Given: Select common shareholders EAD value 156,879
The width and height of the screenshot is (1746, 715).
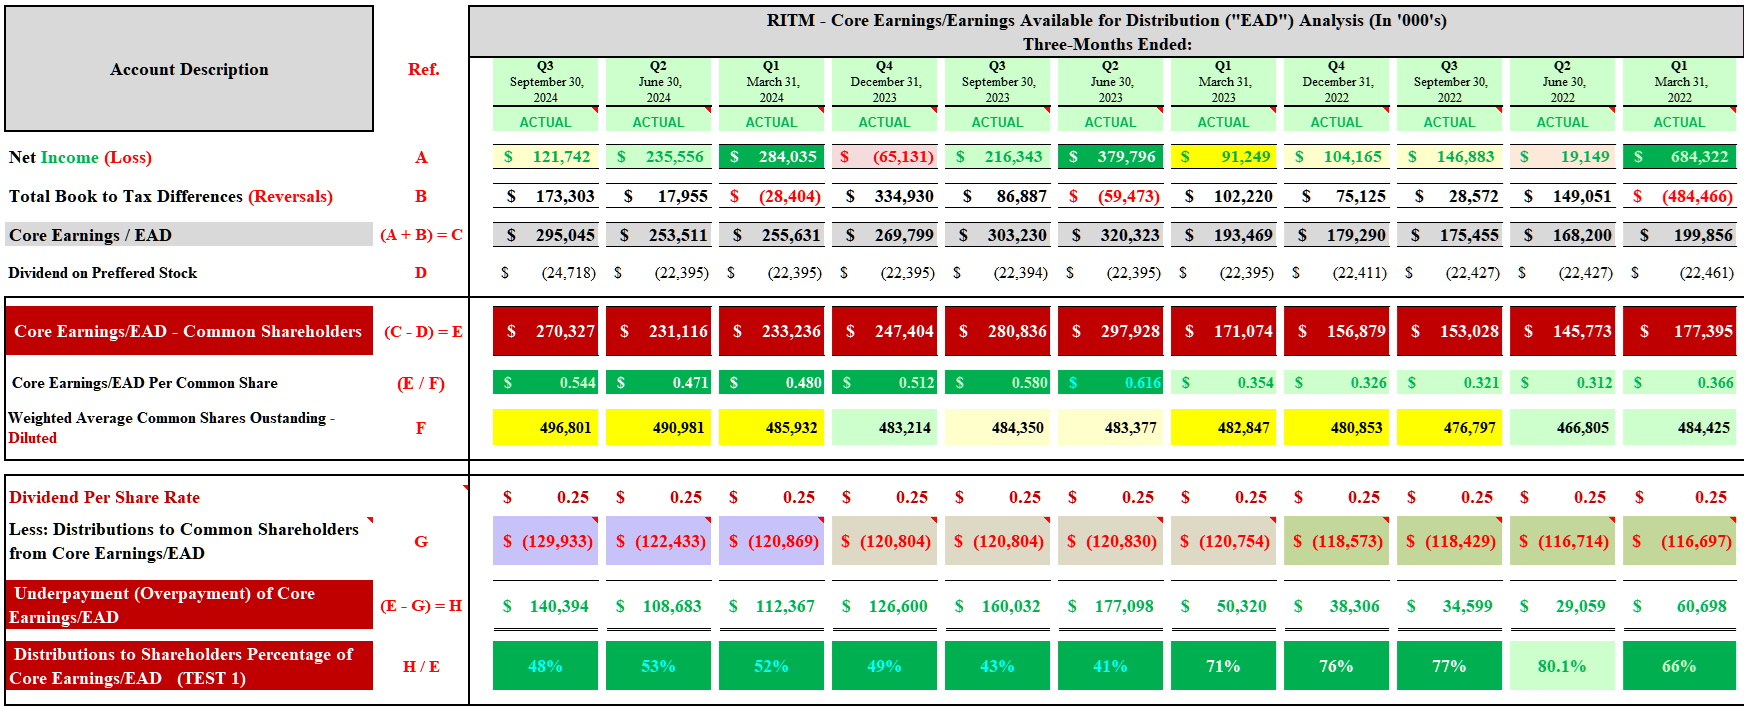Looking at the screenshot, I should point(1336,331).
